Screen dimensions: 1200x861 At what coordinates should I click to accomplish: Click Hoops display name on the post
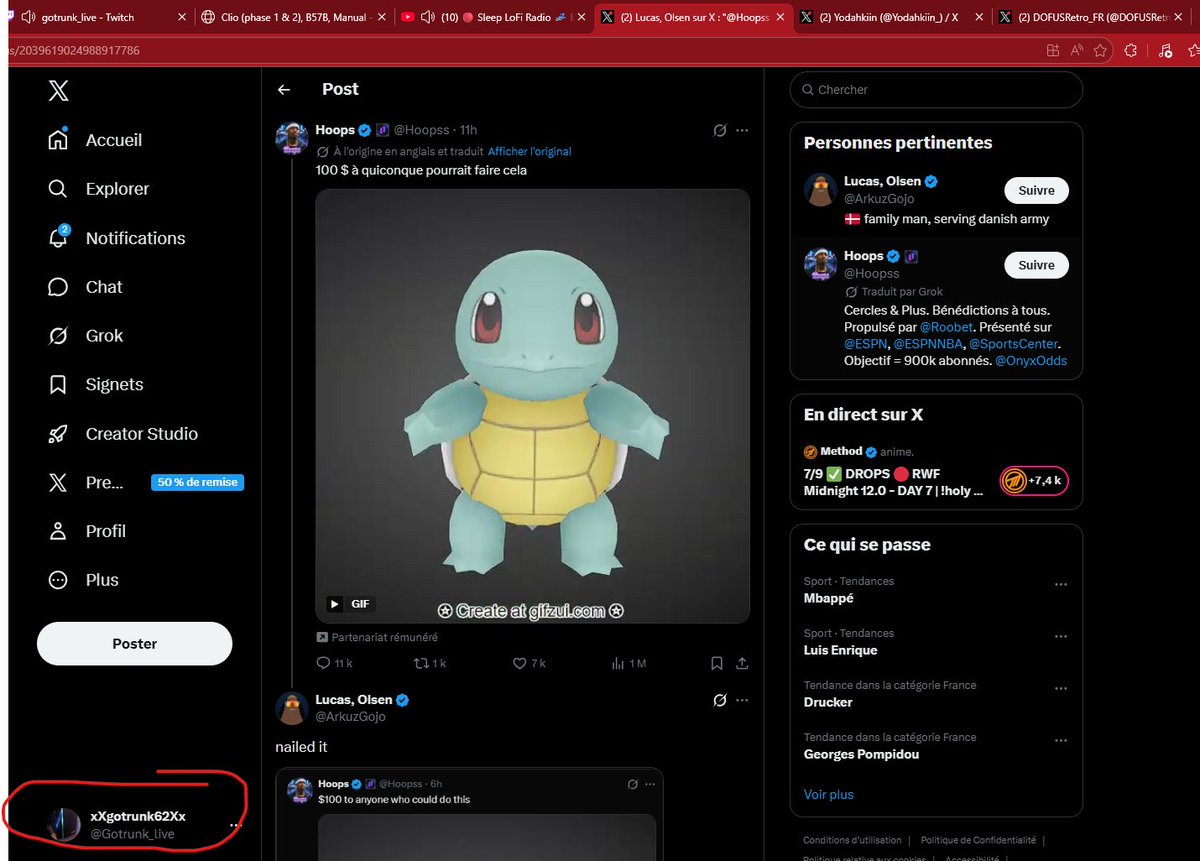tap(335, 130)
